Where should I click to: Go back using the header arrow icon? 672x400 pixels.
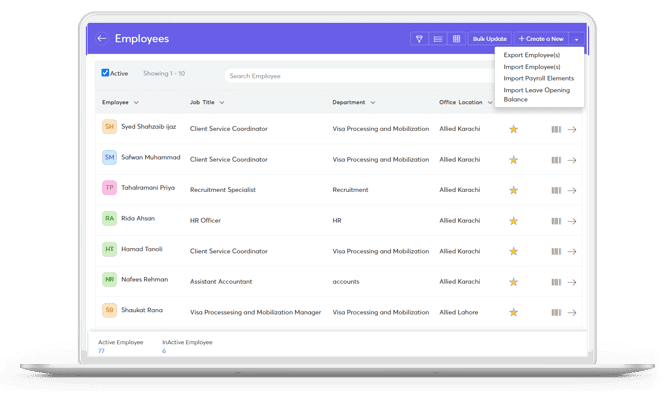click(x=102, y=39)
